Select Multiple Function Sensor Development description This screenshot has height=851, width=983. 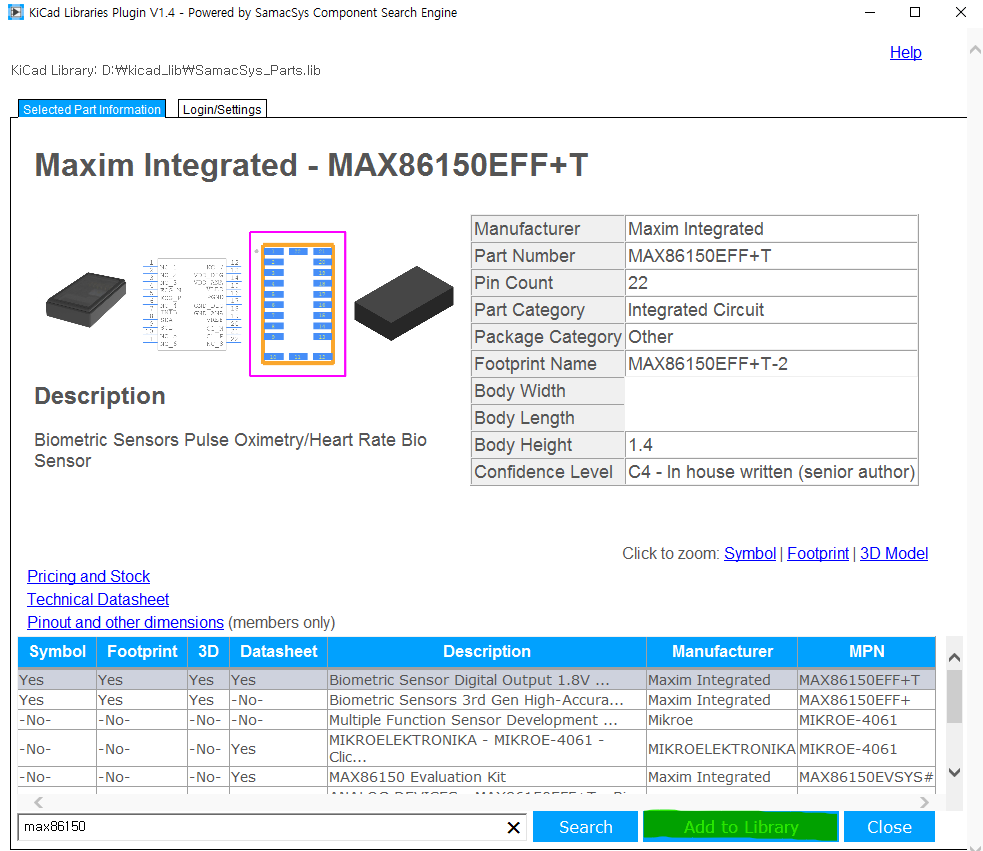486,720
